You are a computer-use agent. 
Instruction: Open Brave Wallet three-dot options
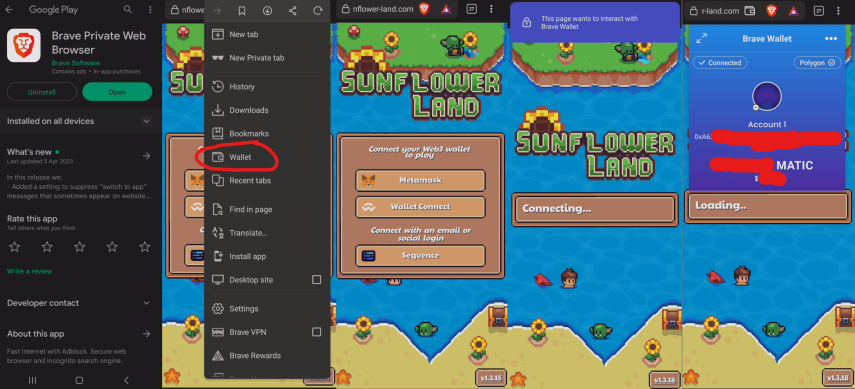click(830, 38)
